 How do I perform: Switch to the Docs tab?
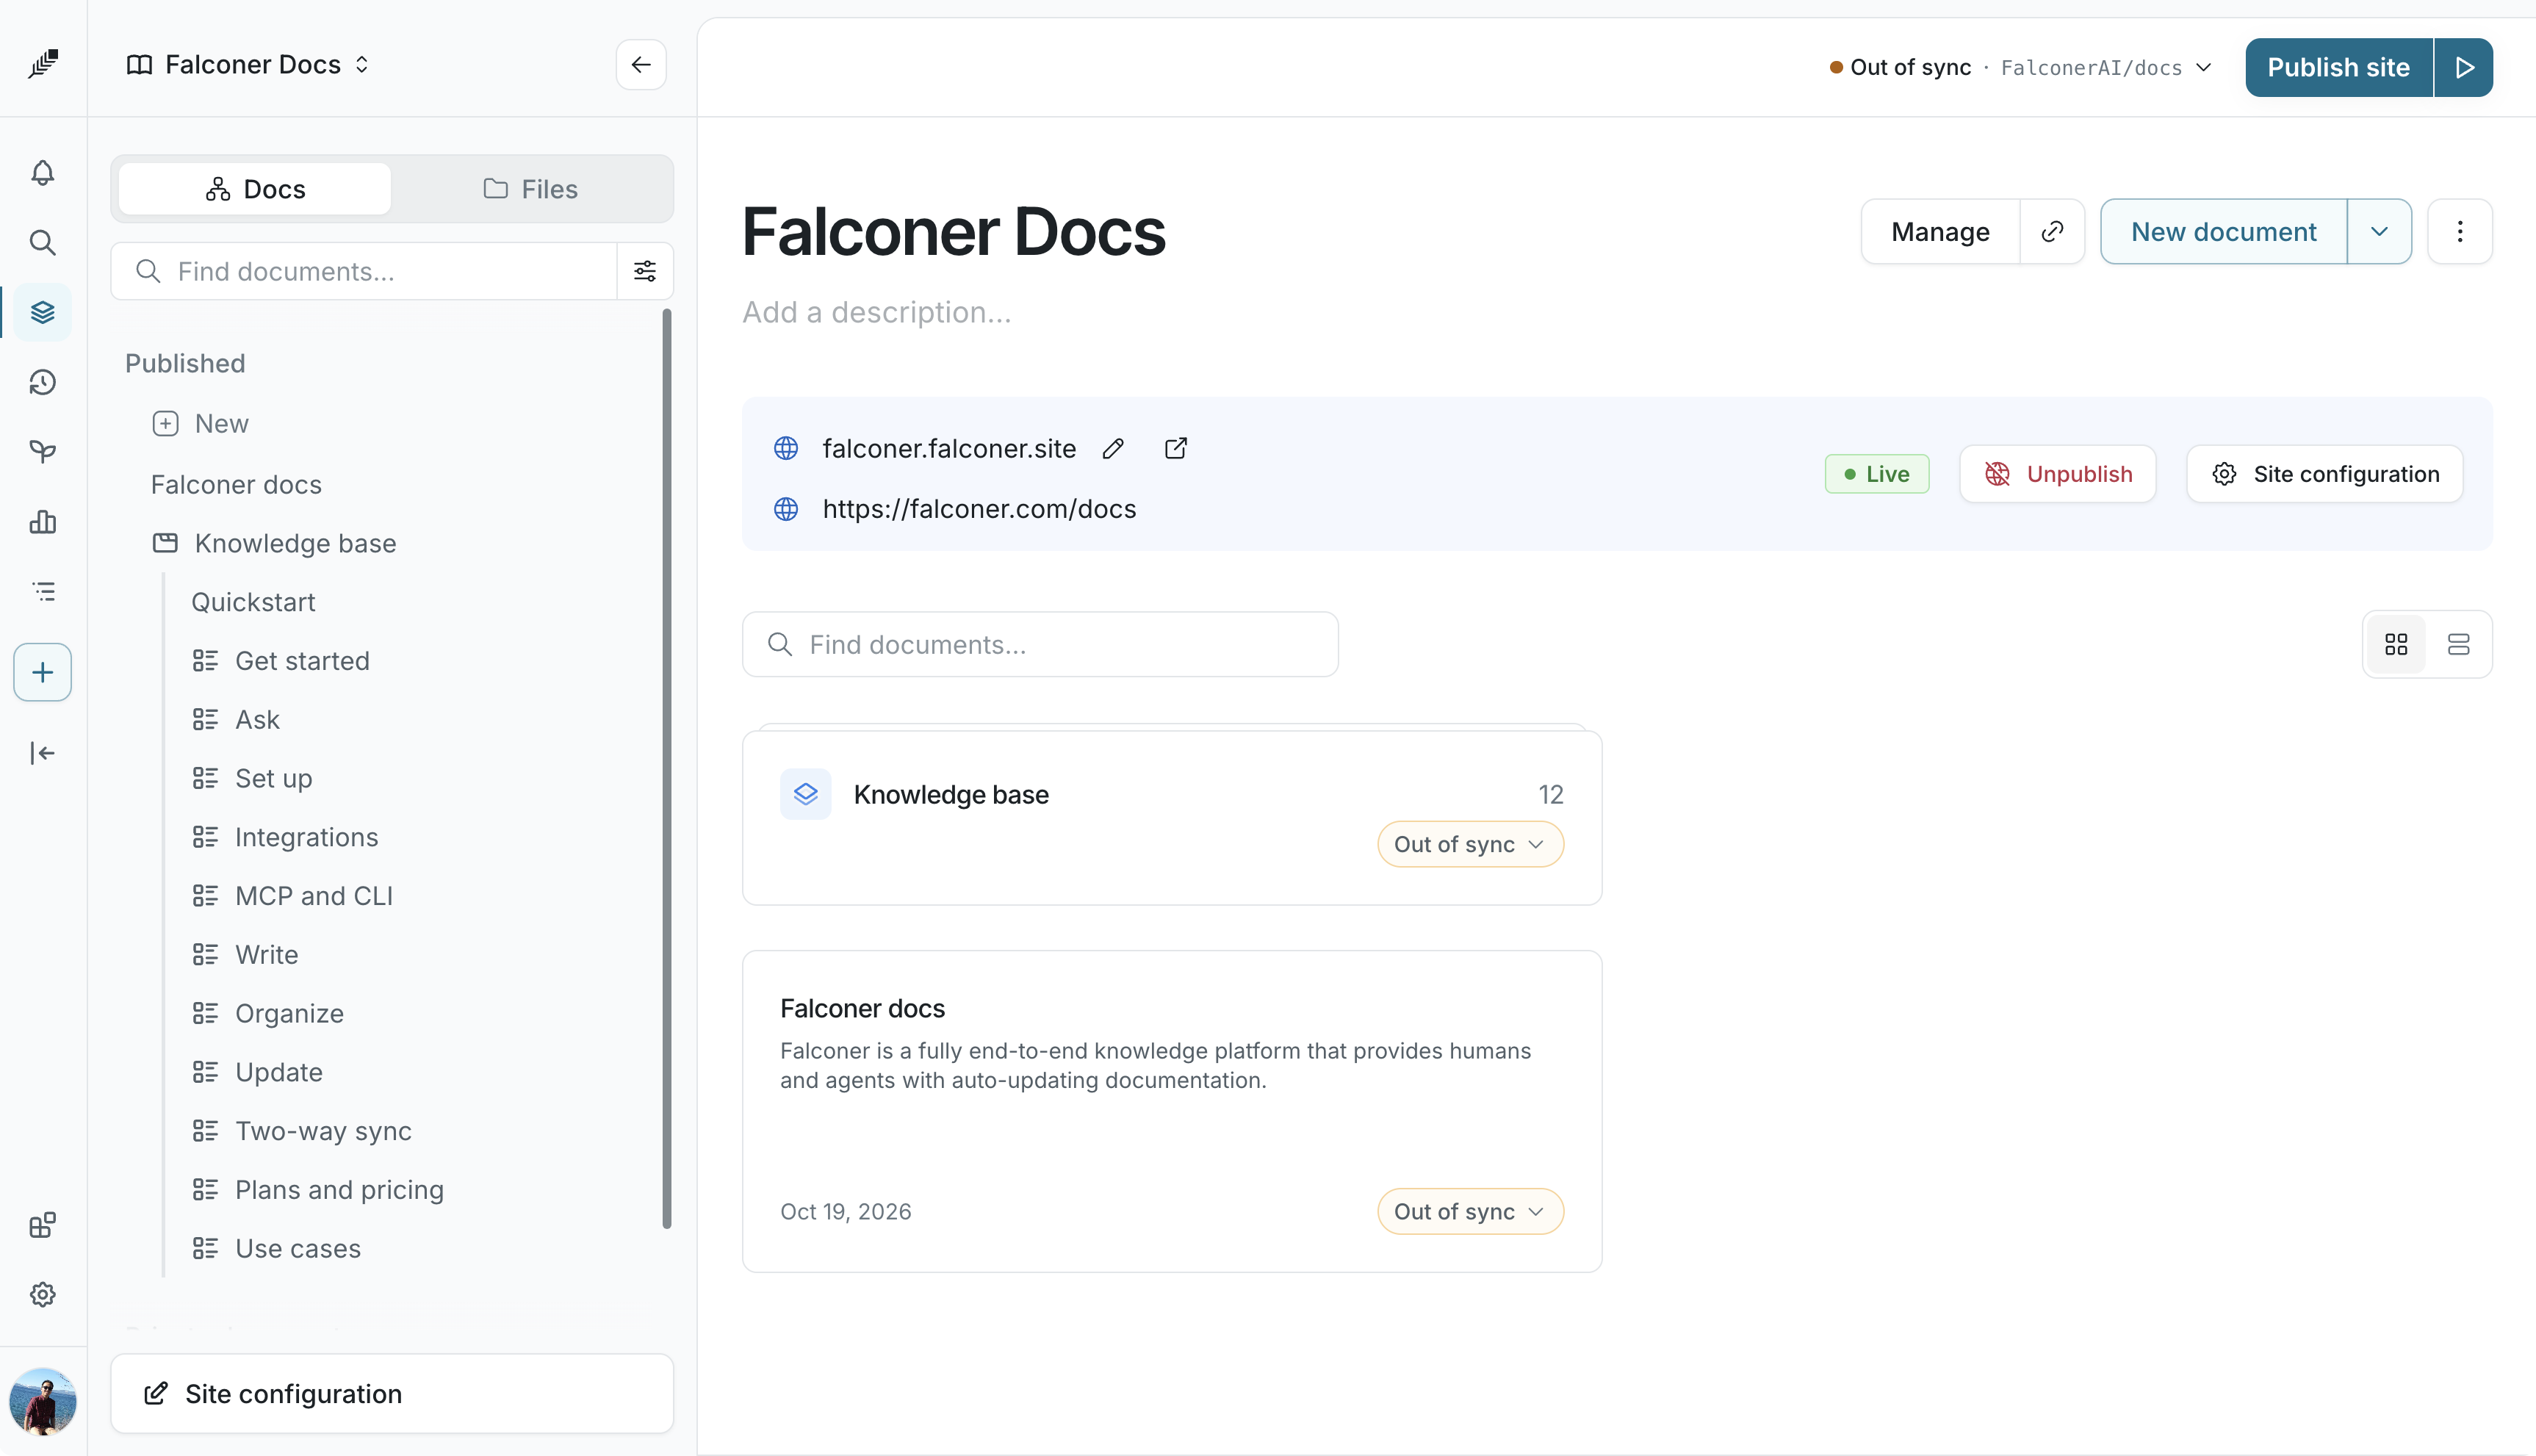(x=255, y=189)
